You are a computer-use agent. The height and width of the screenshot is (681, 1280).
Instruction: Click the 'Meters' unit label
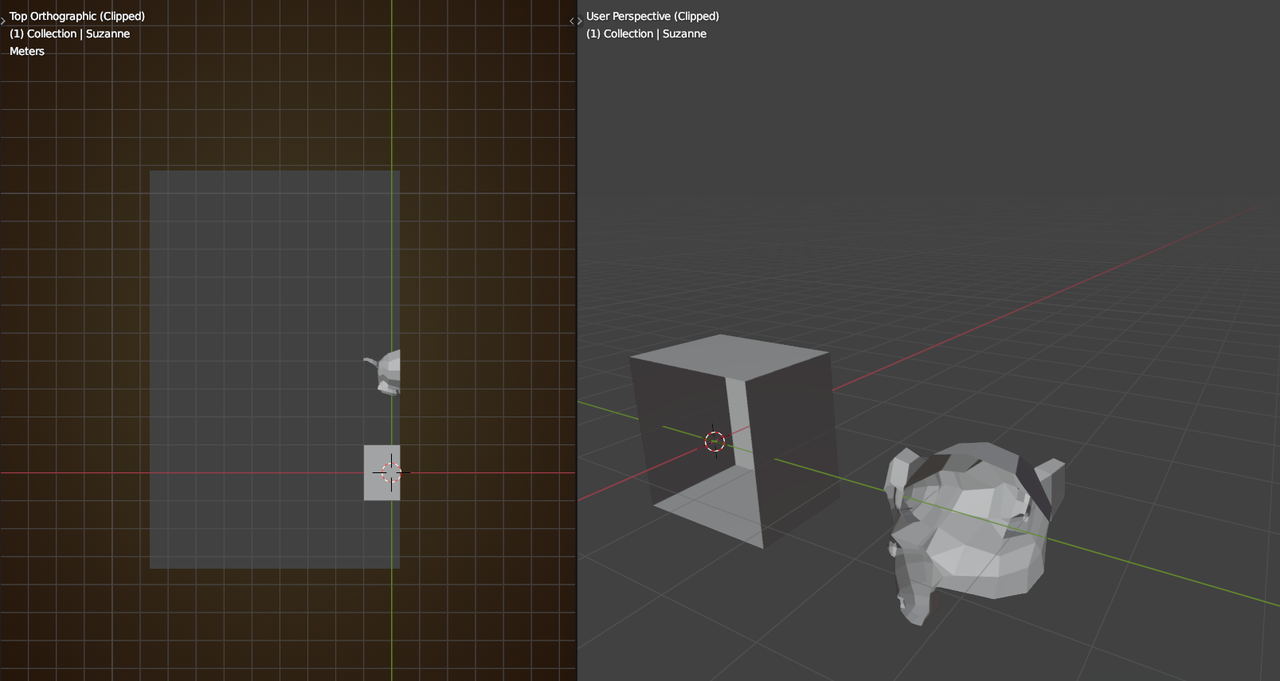27,51
